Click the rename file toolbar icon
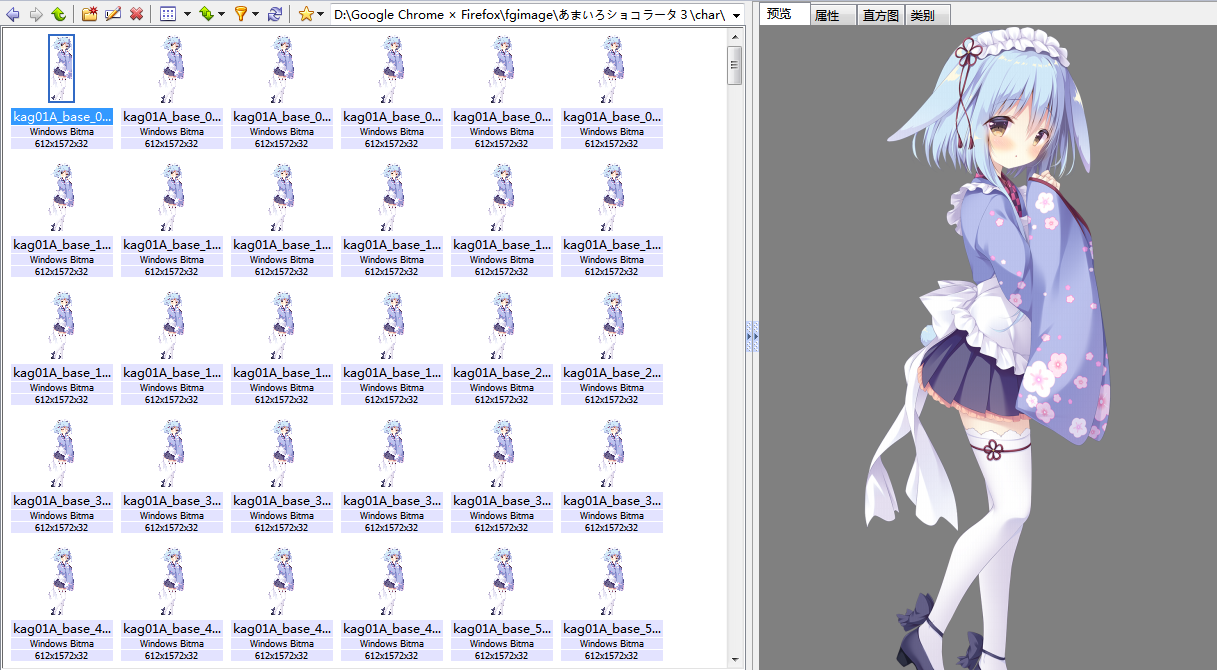This screenshot has height=670, width=1217. (x=113, y=15)
